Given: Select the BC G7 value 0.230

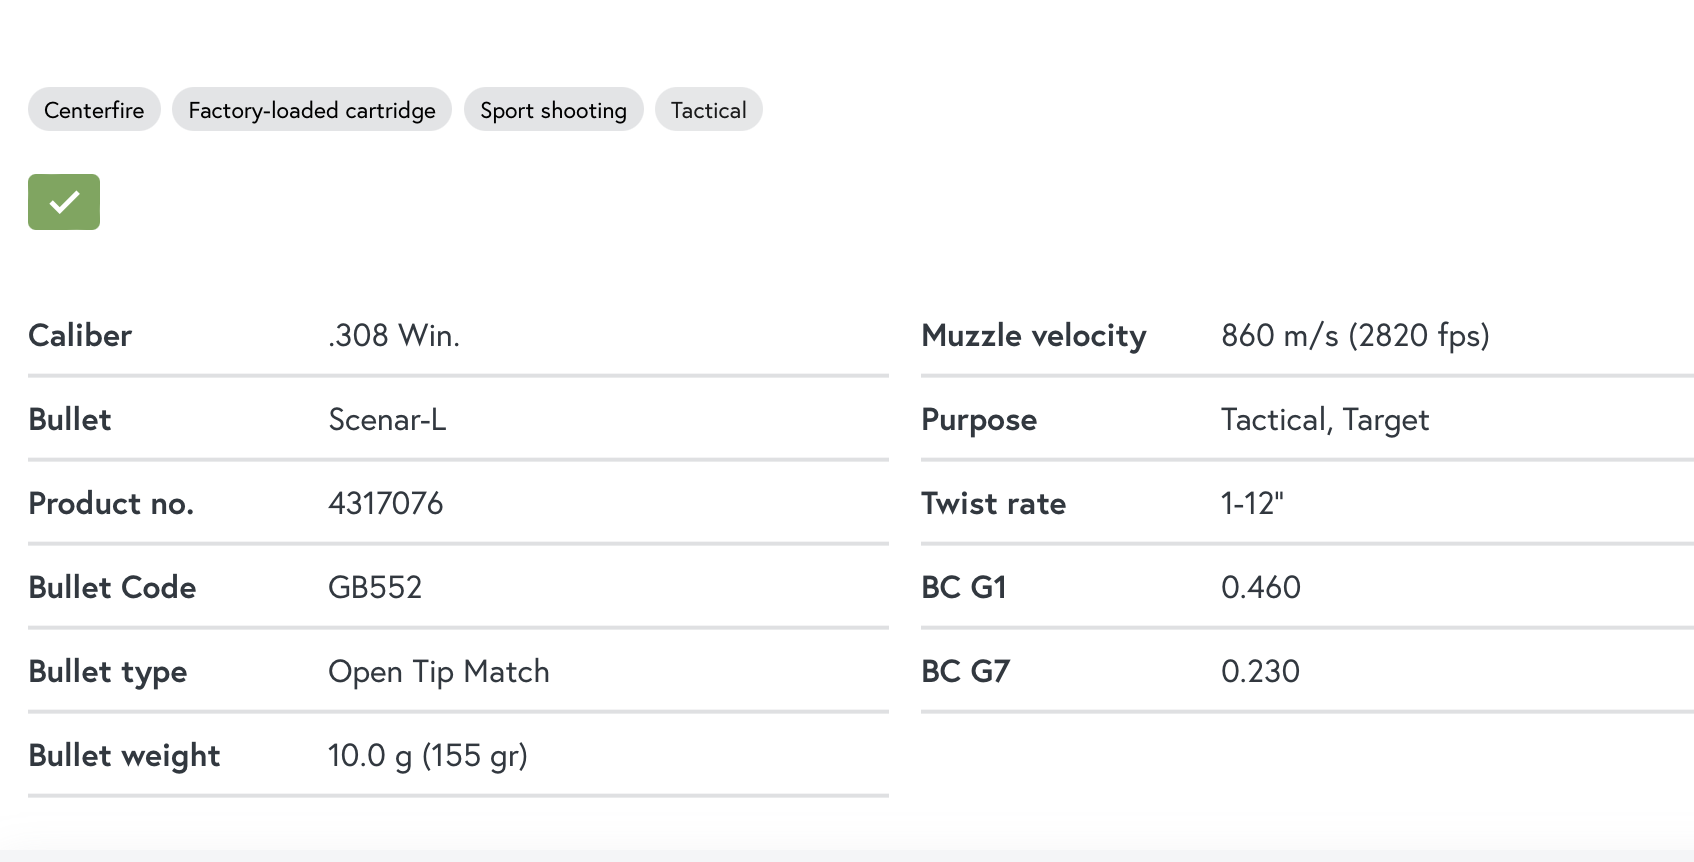Looking at the screenshot, I should pyautogui.click(x=1260, y=671).
